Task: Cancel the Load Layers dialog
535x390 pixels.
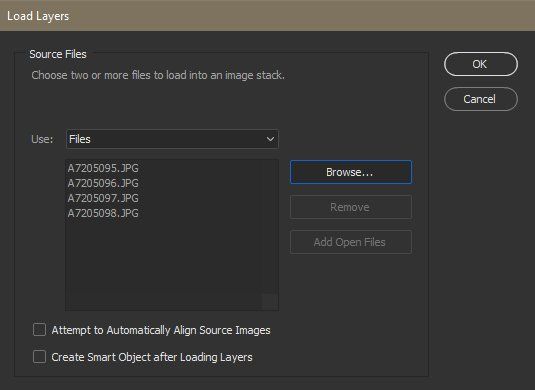Action: [481, 99]
